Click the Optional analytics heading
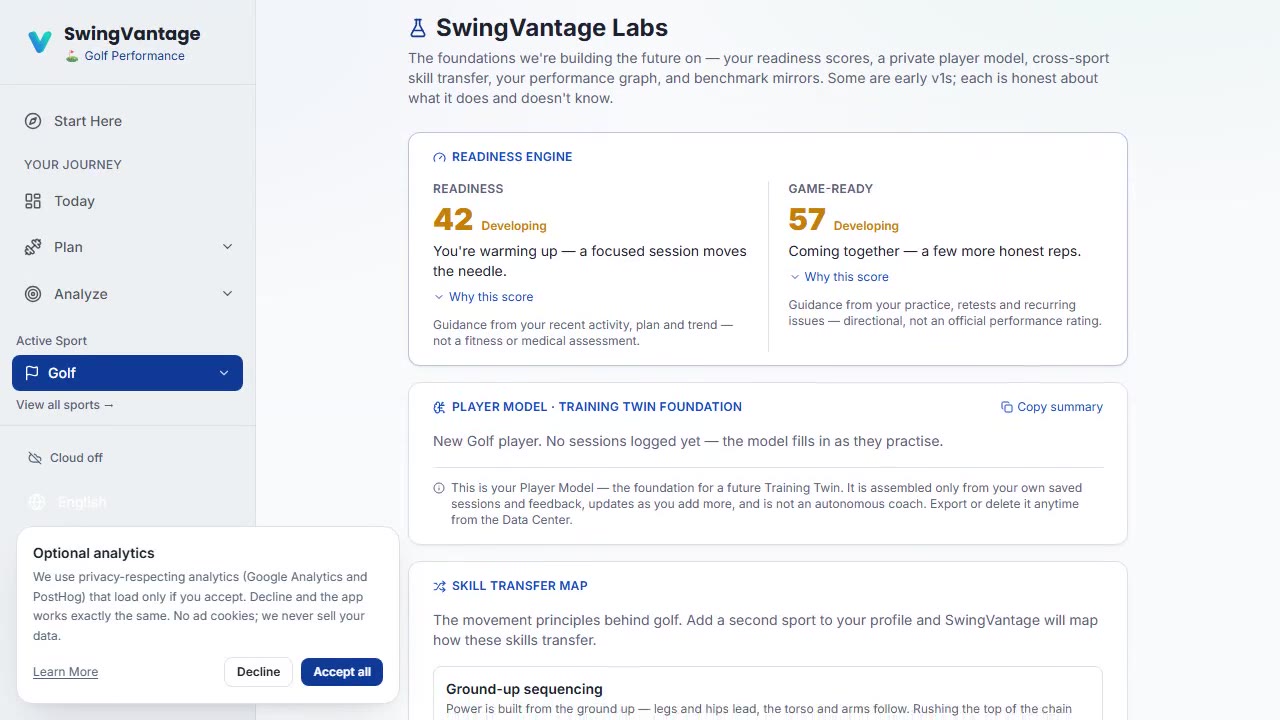 (94, 553)
